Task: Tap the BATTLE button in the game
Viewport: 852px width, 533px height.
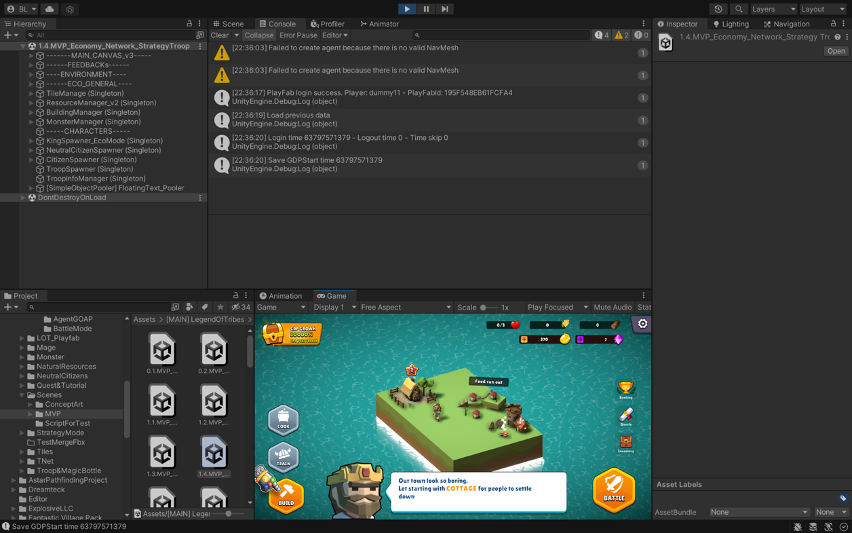Action: (x=614, y=490)
